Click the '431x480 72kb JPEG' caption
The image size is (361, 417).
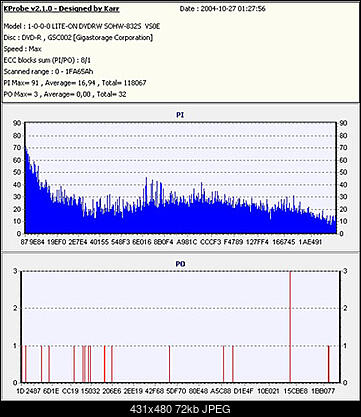coord(180,409)
